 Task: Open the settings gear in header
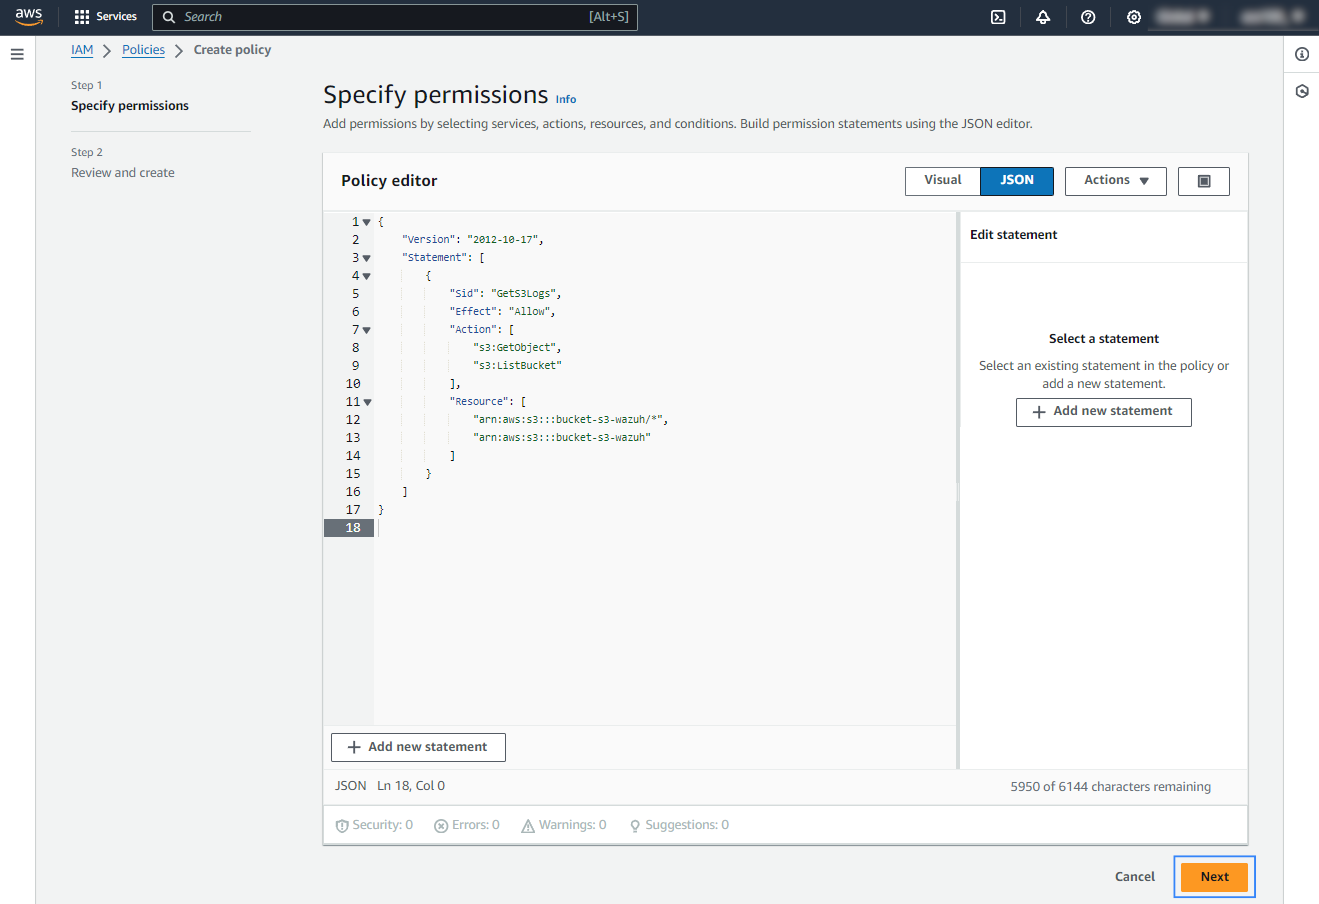tap(1133, 17)
